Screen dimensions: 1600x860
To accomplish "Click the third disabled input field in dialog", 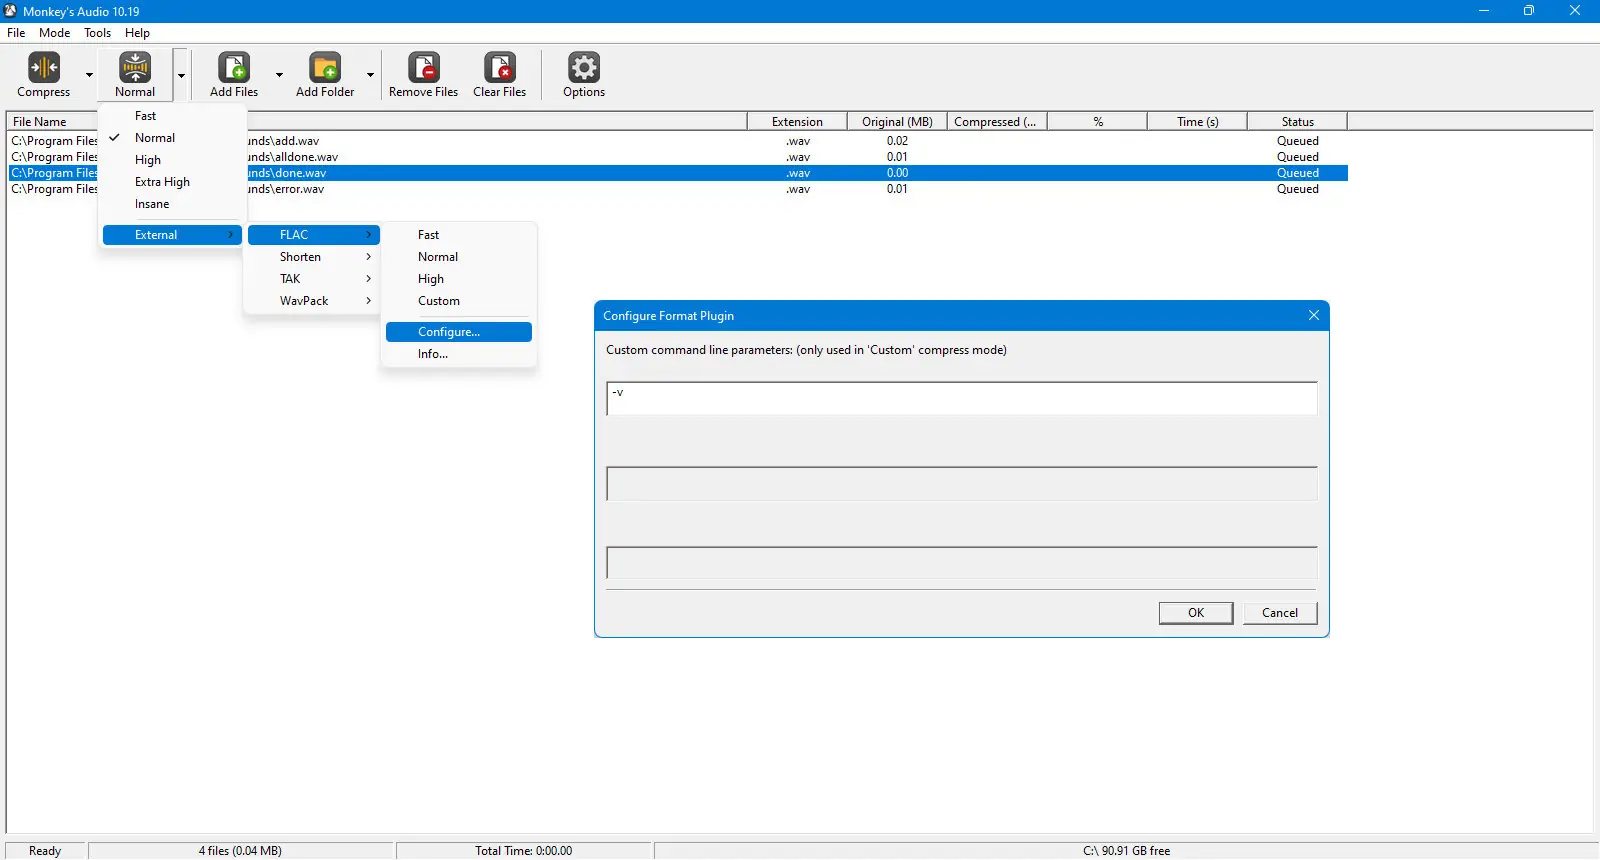I will point(962,563).
